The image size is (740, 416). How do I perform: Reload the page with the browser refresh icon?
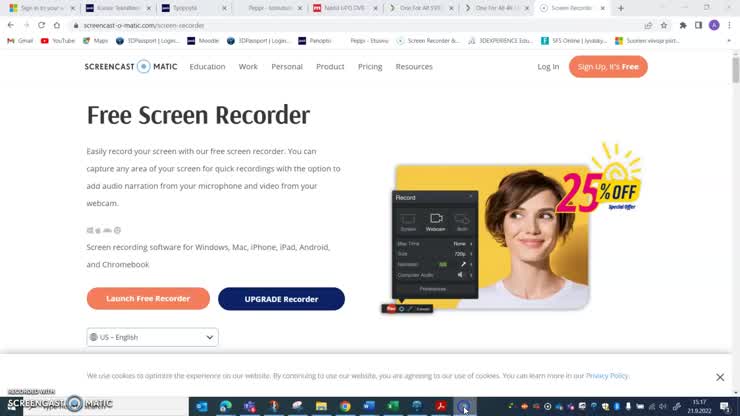[x=41, y=25]
